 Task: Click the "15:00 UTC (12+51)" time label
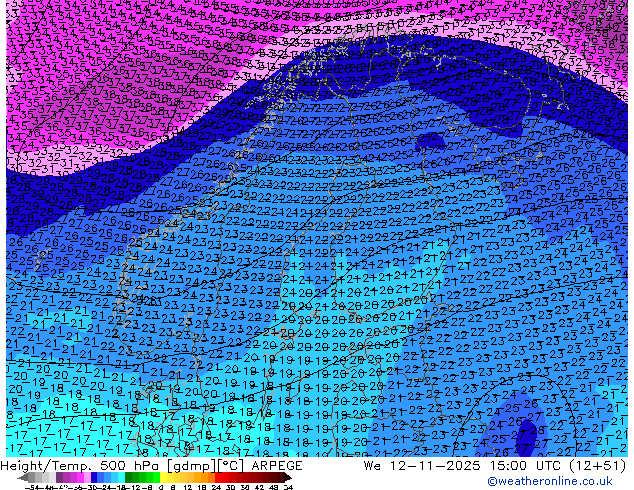click(x=558, y=466)
